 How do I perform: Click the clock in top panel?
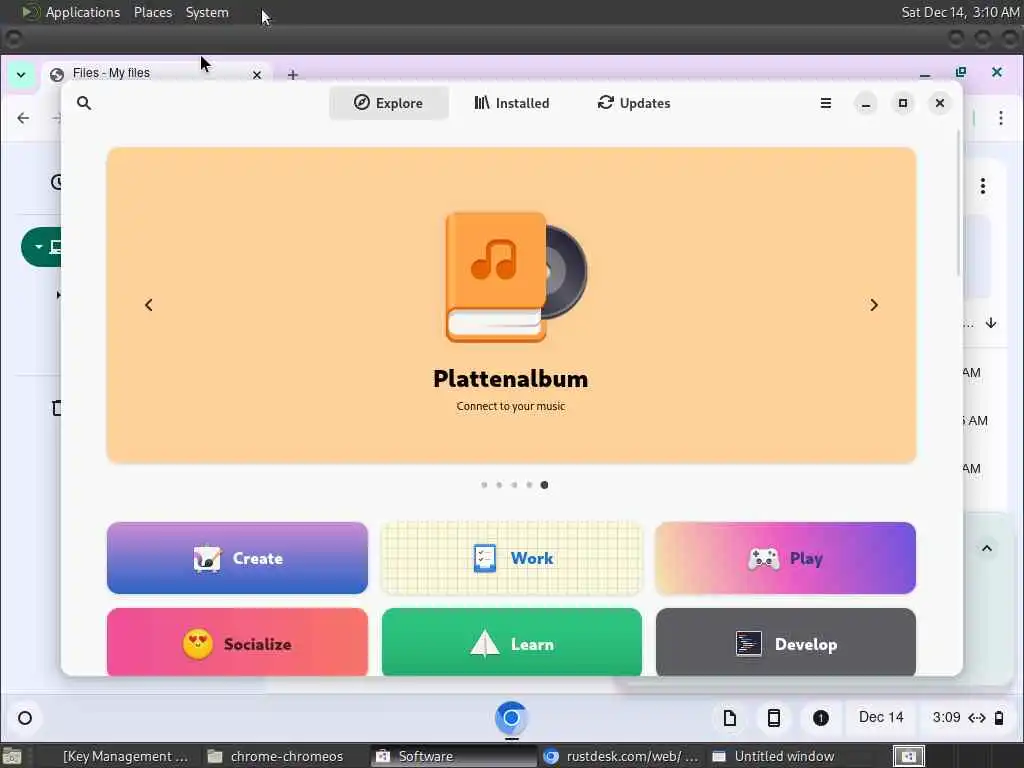pos(960,12)
